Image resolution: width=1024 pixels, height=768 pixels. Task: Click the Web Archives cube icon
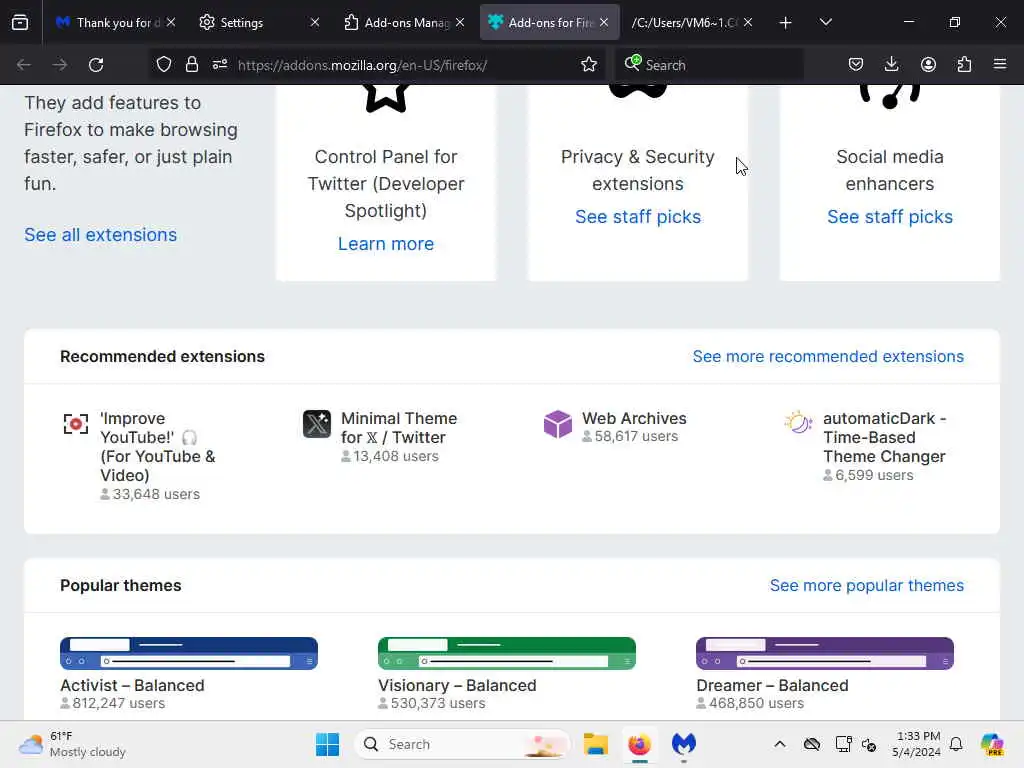[x=558, y=424]
